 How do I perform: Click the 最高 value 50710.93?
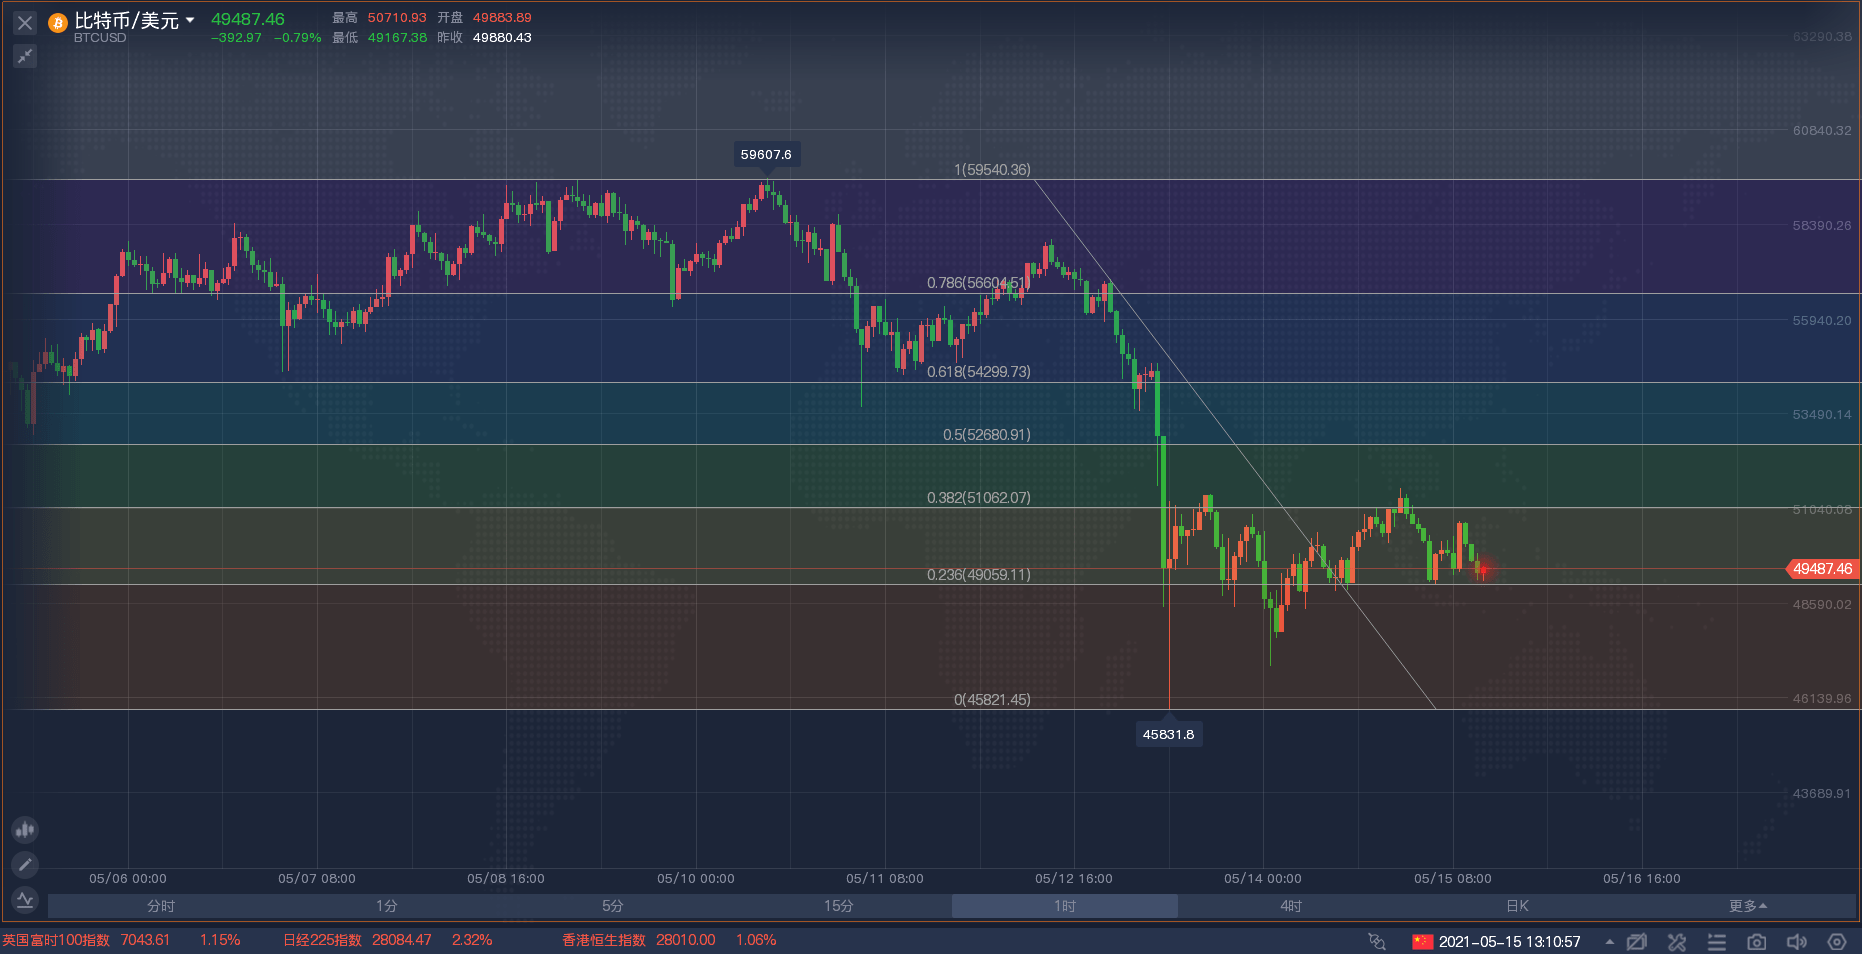(397, 18)
